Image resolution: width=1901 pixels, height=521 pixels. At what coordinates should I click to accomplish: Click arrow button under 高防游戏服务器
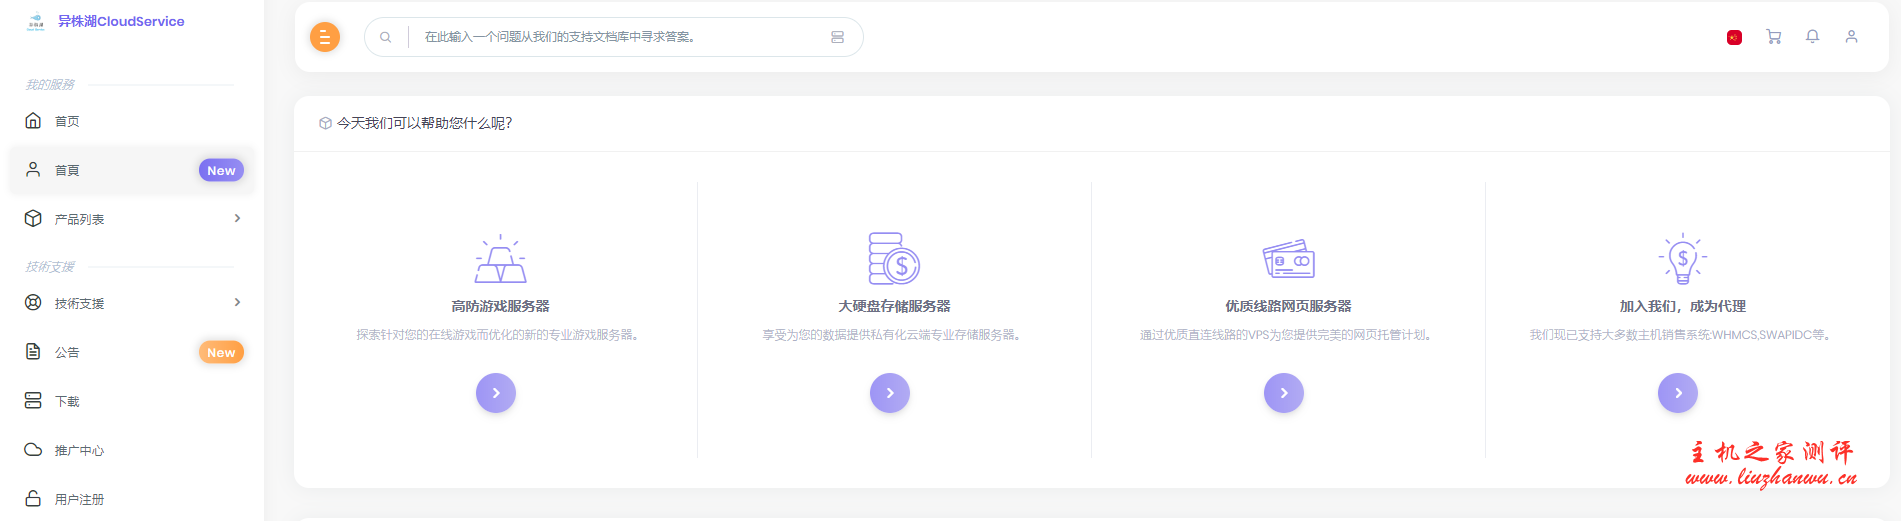coord(495,393)
